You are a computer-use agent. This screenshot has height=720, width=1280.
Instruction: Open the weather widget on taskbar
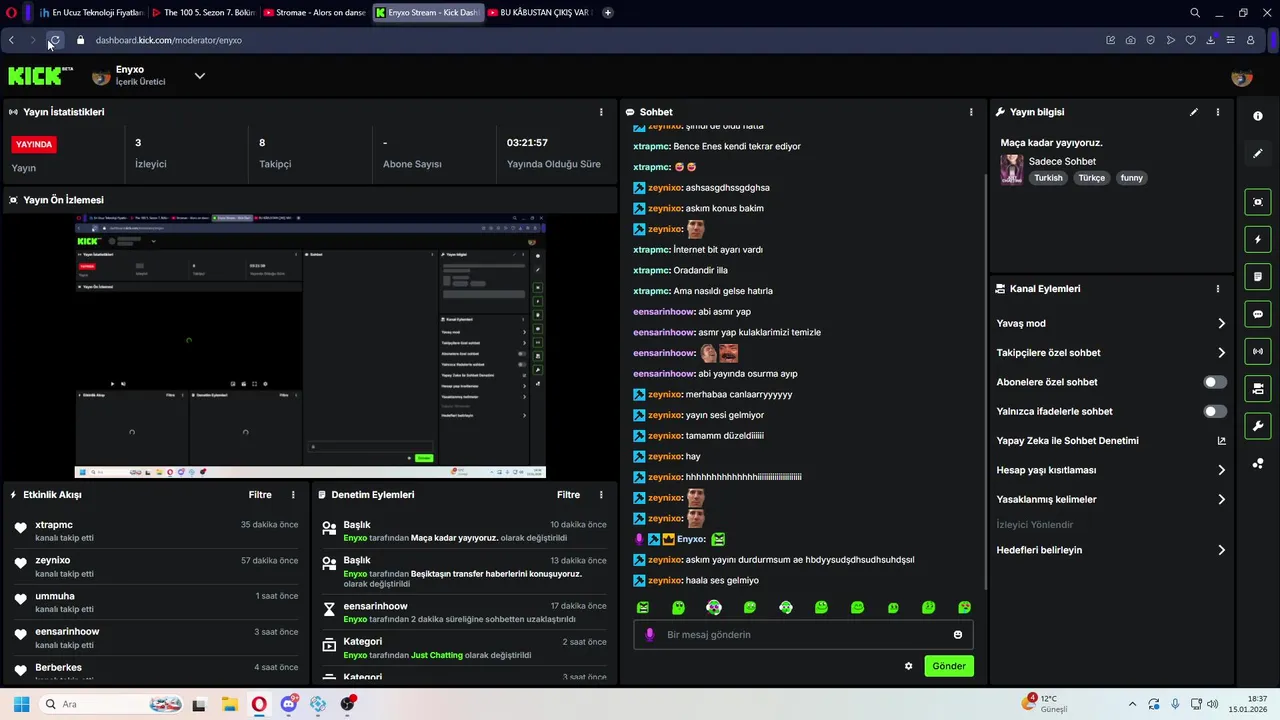click(1046, 704)
